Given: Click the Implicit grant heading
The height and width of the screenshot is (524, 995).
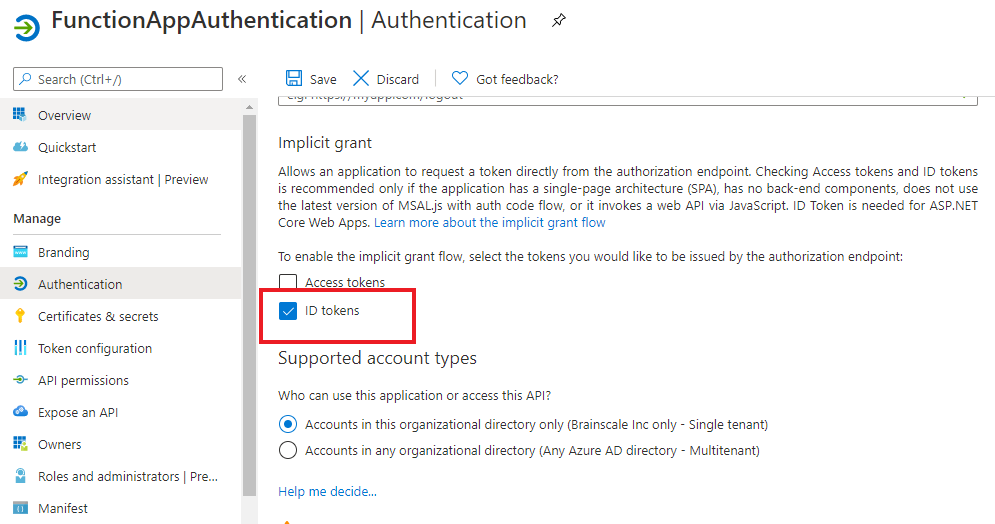Looking at the screenshot, I should pos(325,143).
